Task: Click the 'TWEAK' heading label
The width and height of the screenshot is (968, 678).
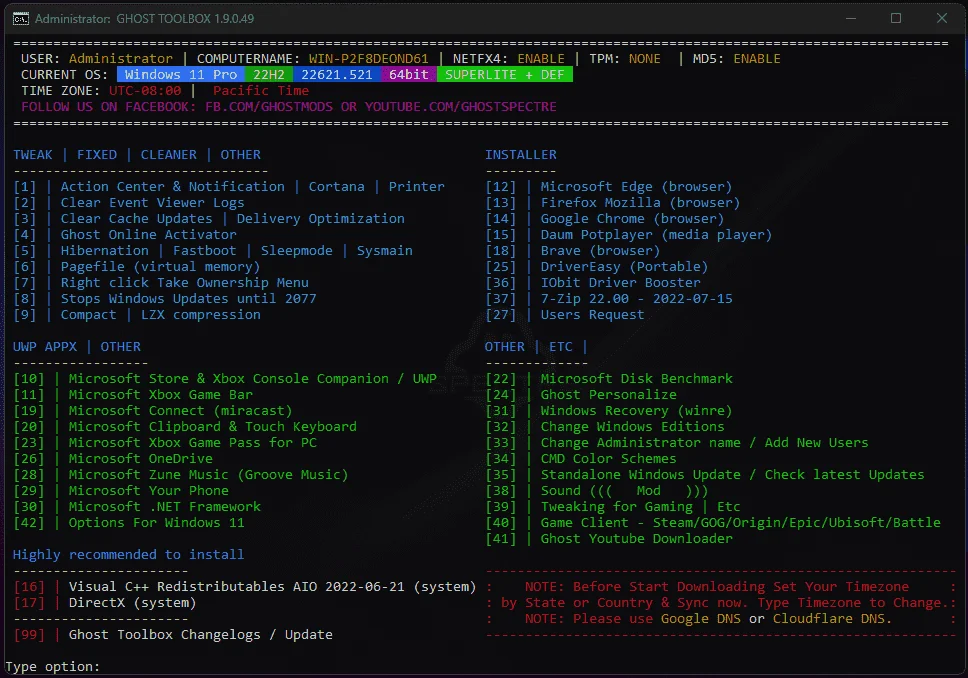Action: point(33,155)
